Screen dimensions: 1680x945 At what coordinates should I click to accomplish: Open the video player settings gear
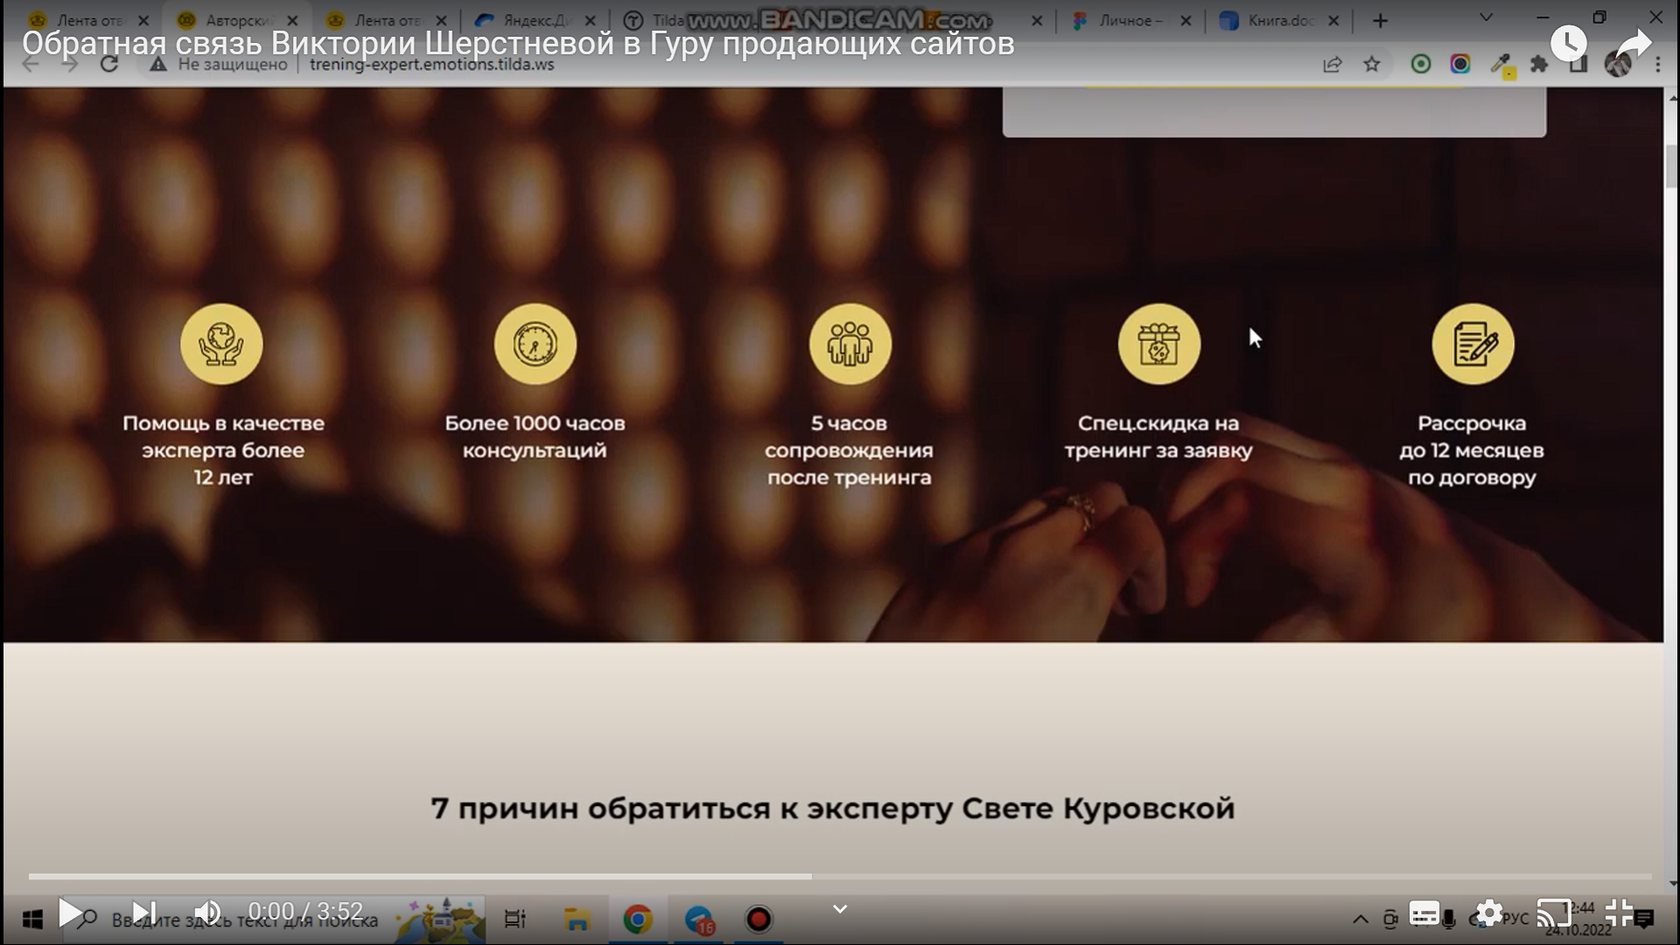tap(1489, 913)
